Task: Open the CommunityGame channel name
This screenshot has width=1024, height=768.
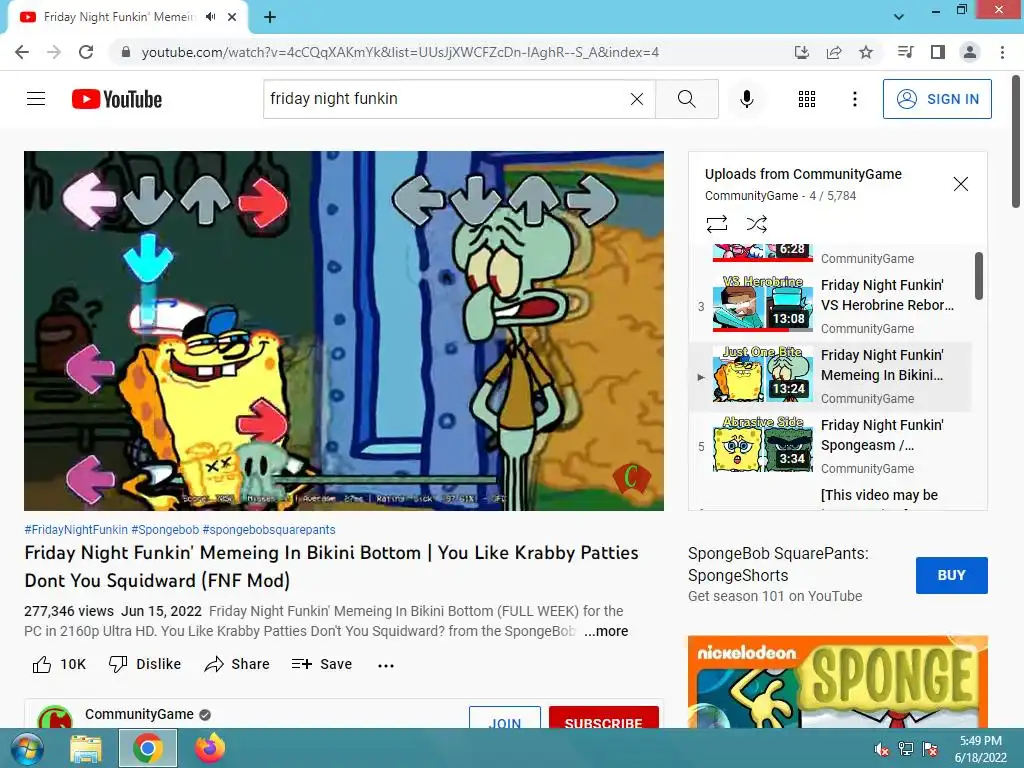Action: point(139,714)
